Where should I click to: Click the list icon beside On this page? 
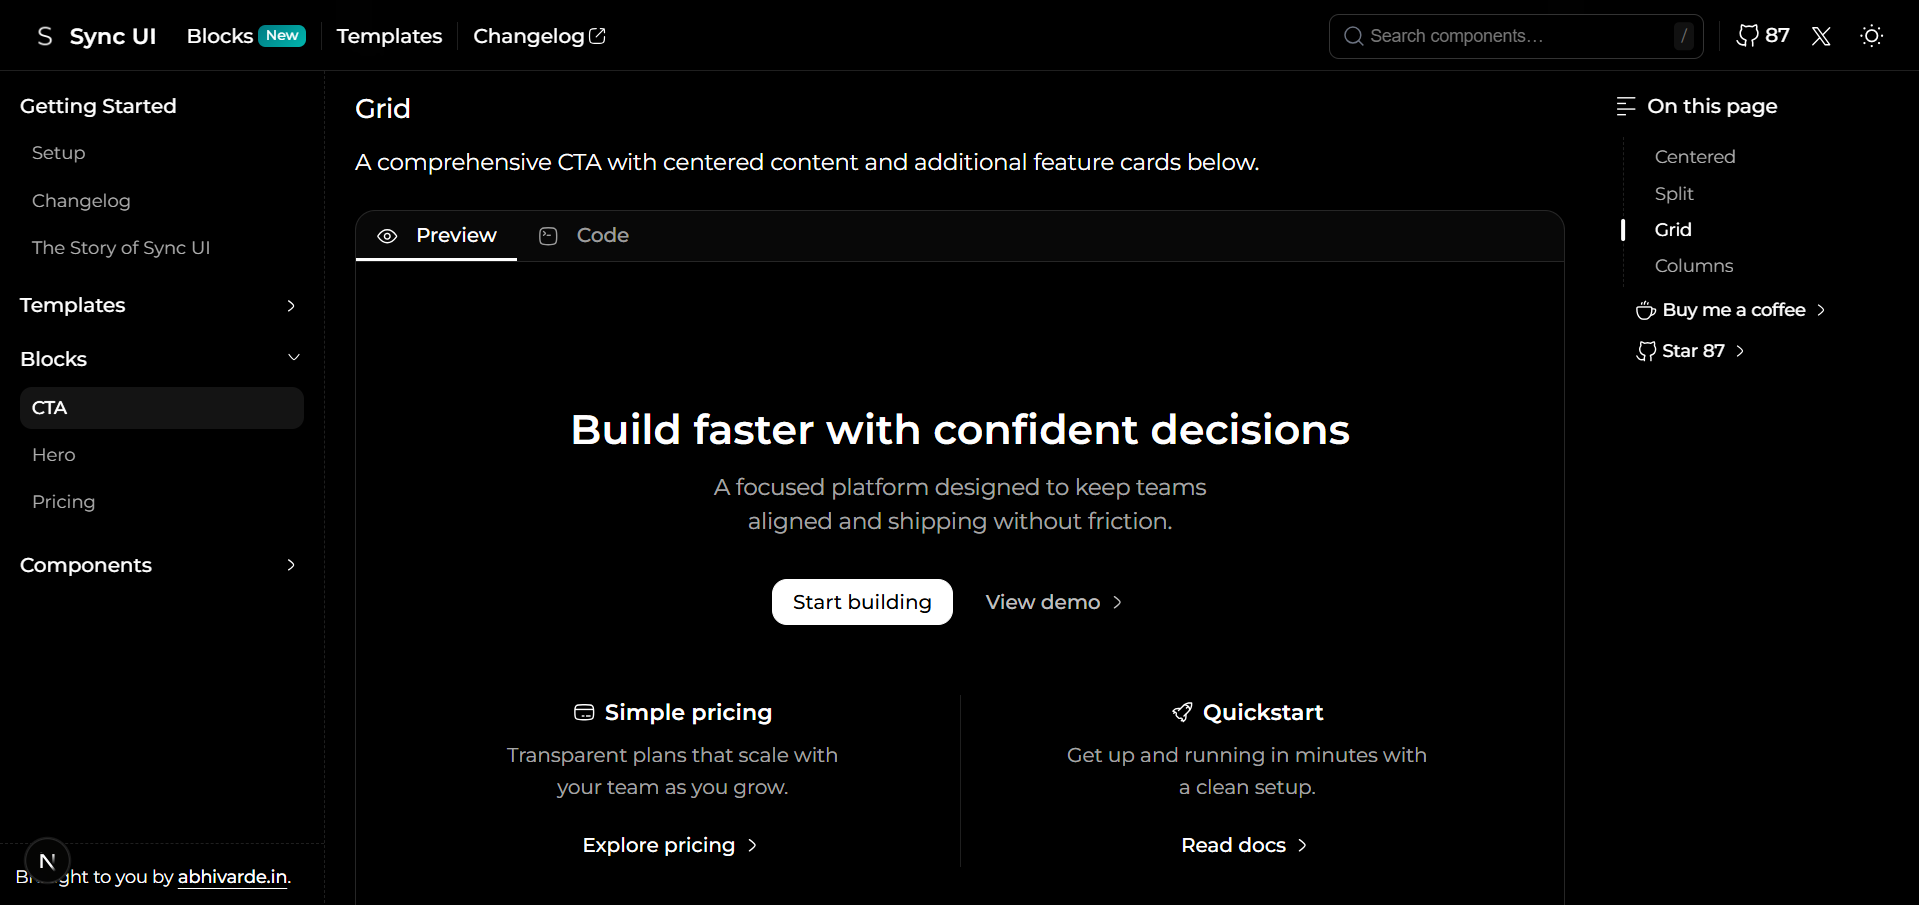coord(1624,105)
